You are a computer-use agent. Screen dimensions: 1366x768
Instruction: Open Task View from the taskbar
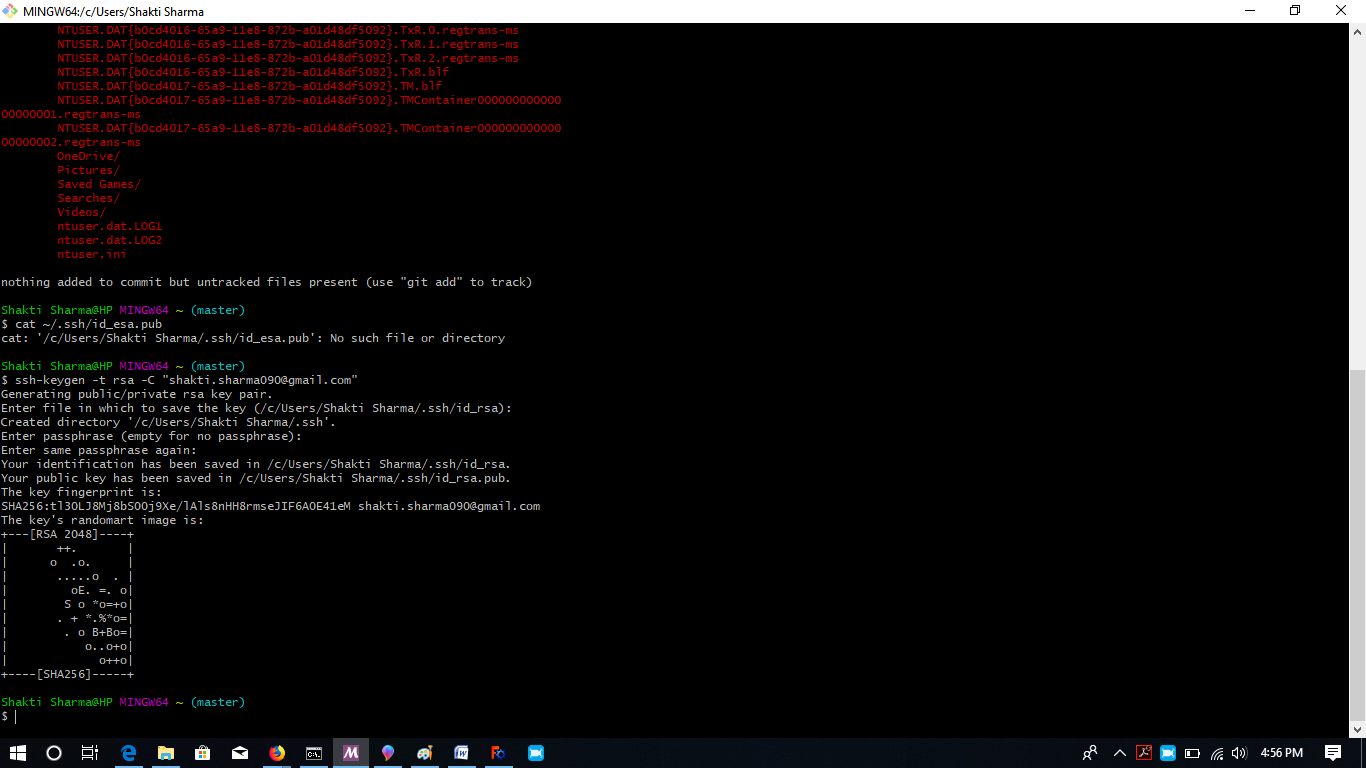[x=90, y=753]
